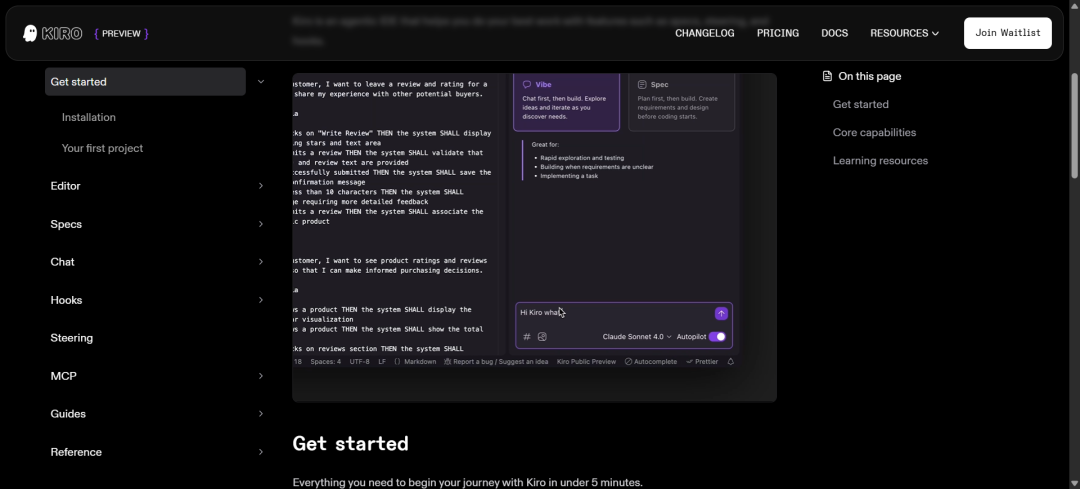This screenshot has width=1080, height=489.
Task: Click Report a bug / Suggest an idea
Action: (496, 362)
